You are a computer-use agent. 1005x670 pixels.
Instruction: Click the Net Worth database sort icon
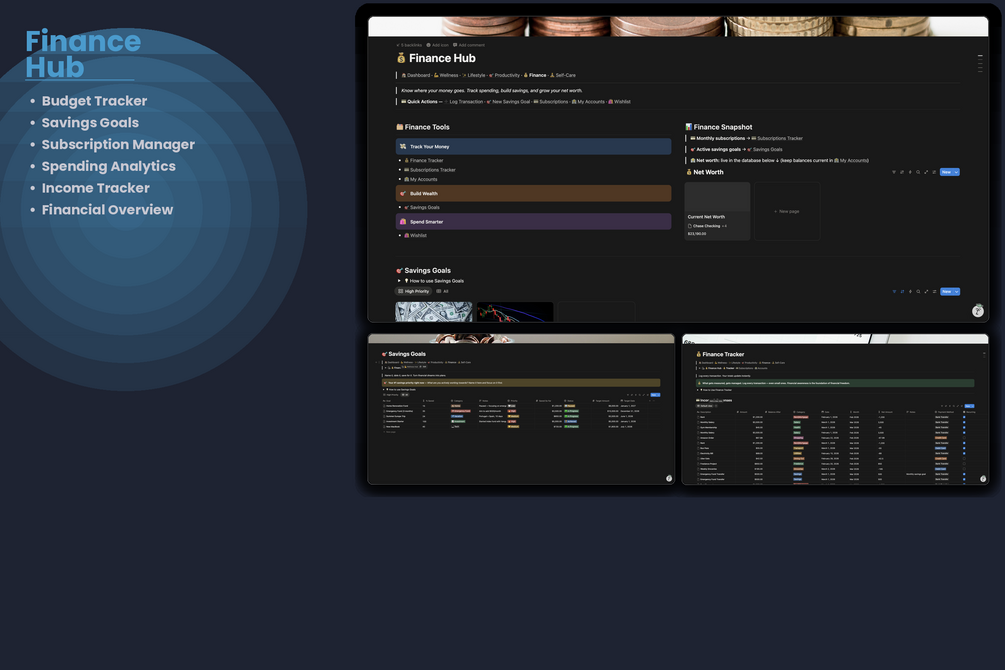tap(902, 172)
